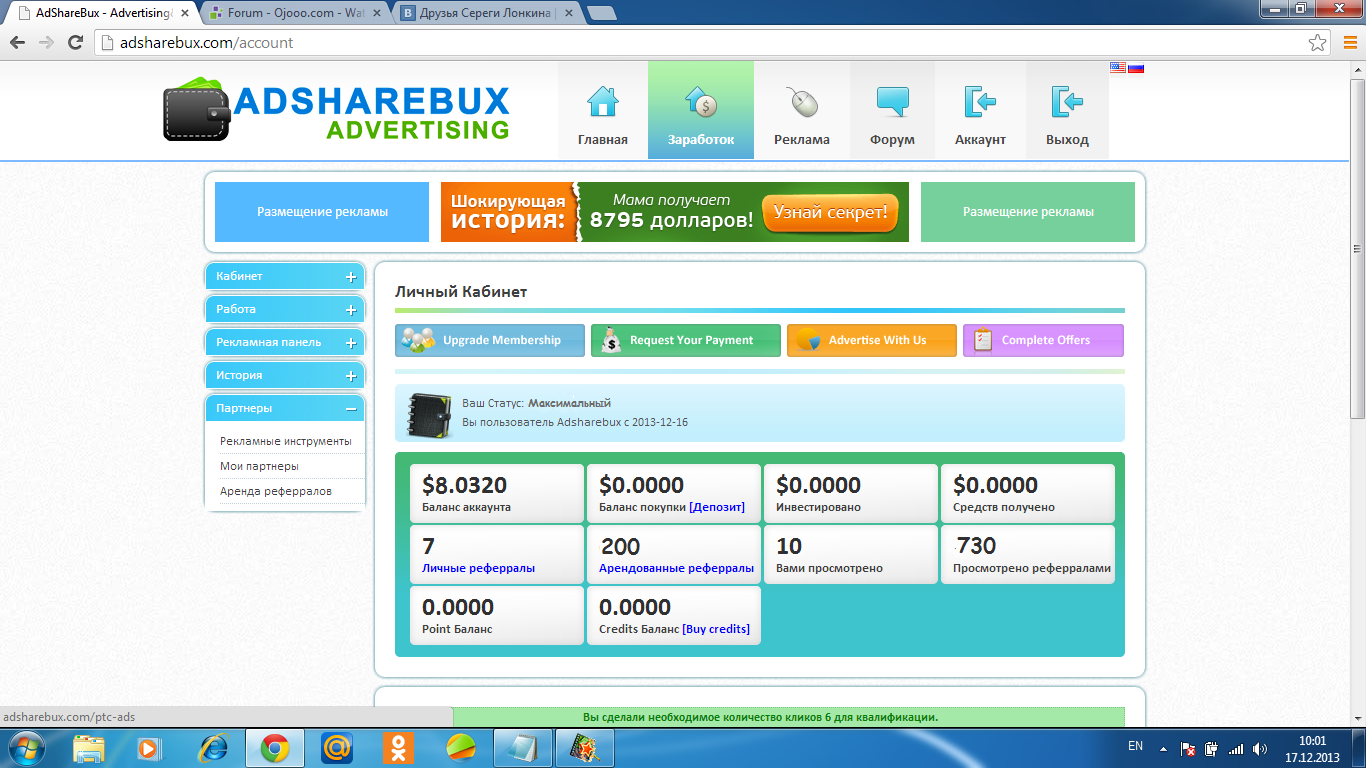This screenshot has width=1366, height=768.
Task: Click the EN language indicator
Action: click(x=1135, y=746)
